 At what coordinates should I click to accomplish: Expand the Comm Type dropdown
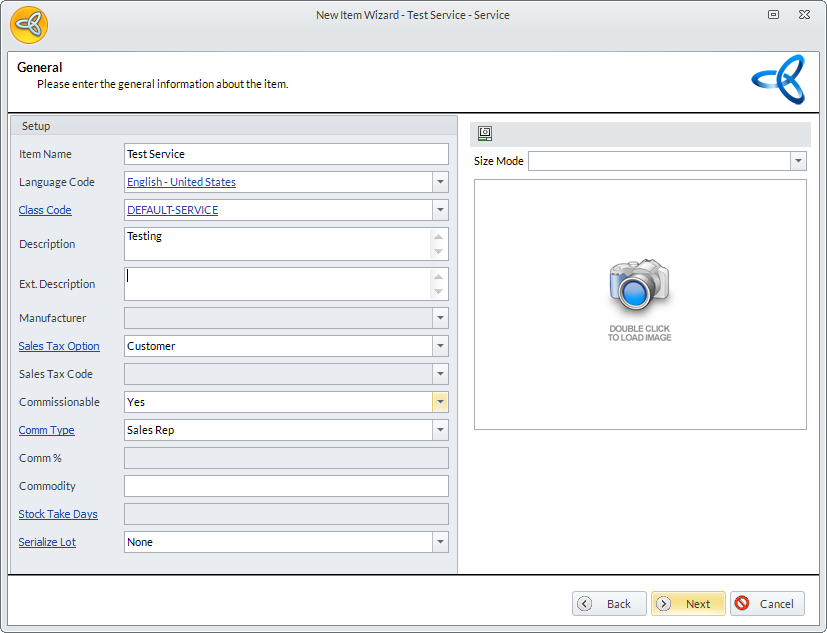(440, 430)
